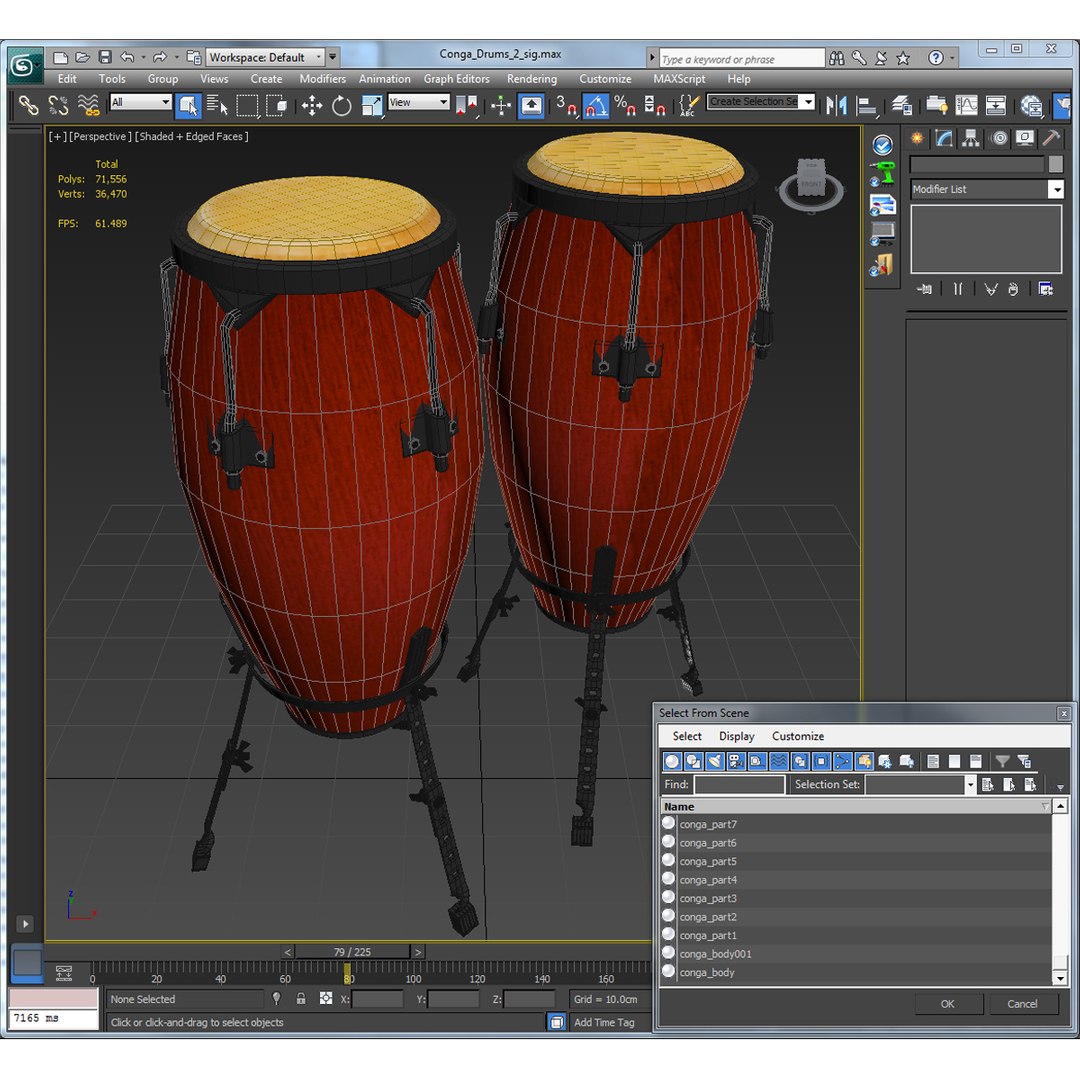Select the Select and Scale tool
This screenshot has height=1080, width=1080.
(371, 105)
